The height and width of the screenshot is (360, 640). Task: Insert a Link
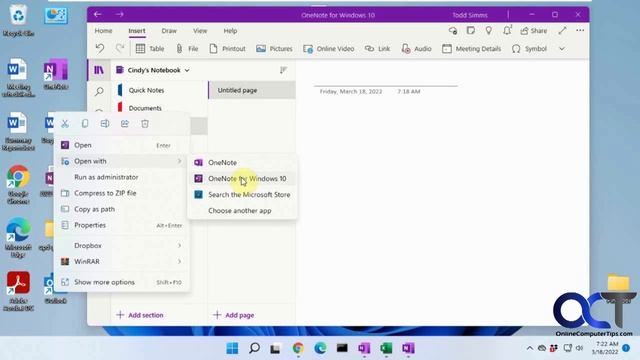pyautogui.click(x=377, y=49)
